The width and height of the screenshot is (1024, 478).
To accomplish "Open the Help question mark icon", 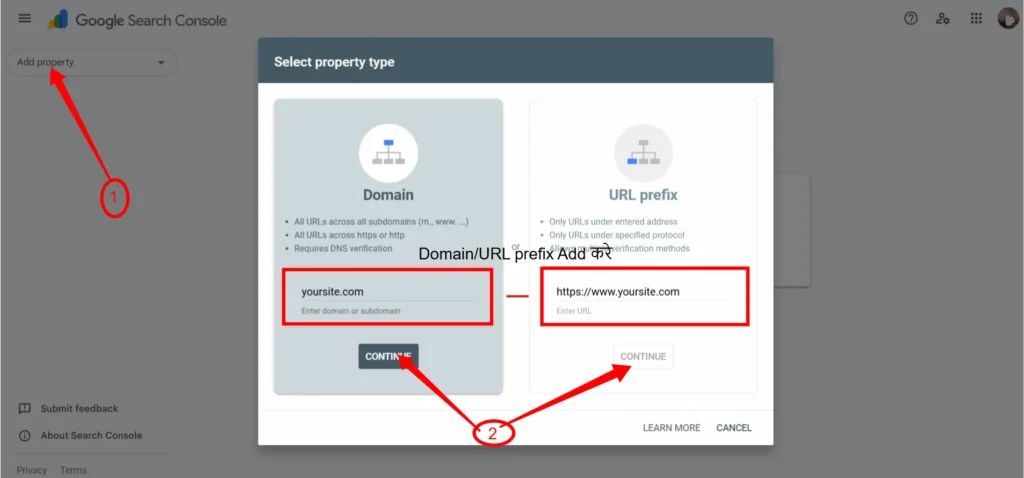I will pos(911,18).
